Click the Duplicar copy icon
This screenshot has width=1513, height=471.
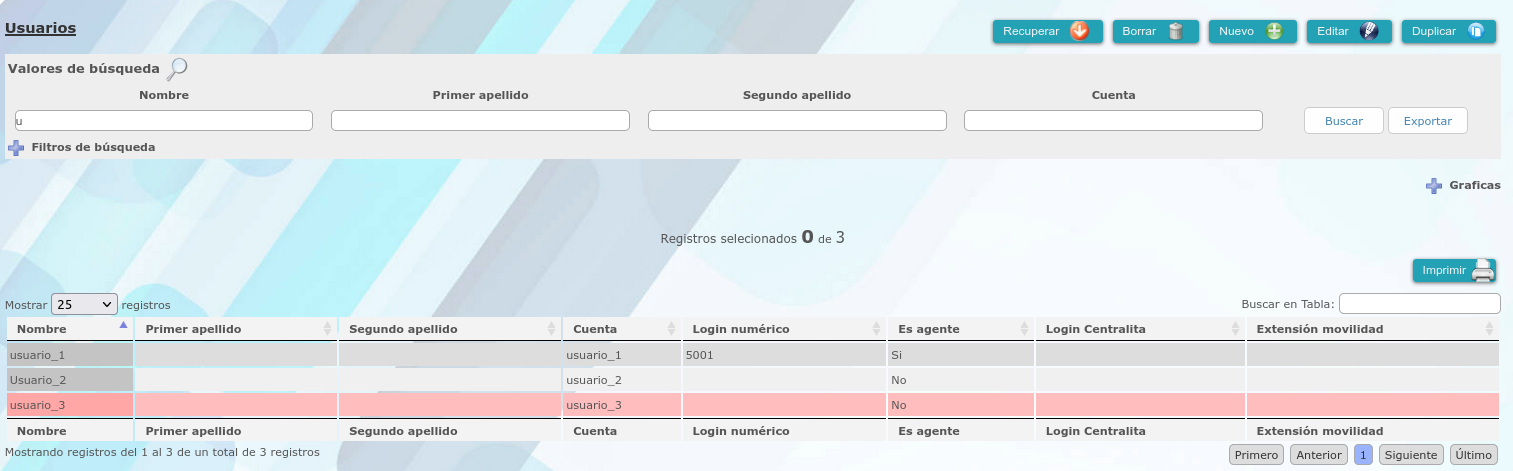tap(1475, 31)
